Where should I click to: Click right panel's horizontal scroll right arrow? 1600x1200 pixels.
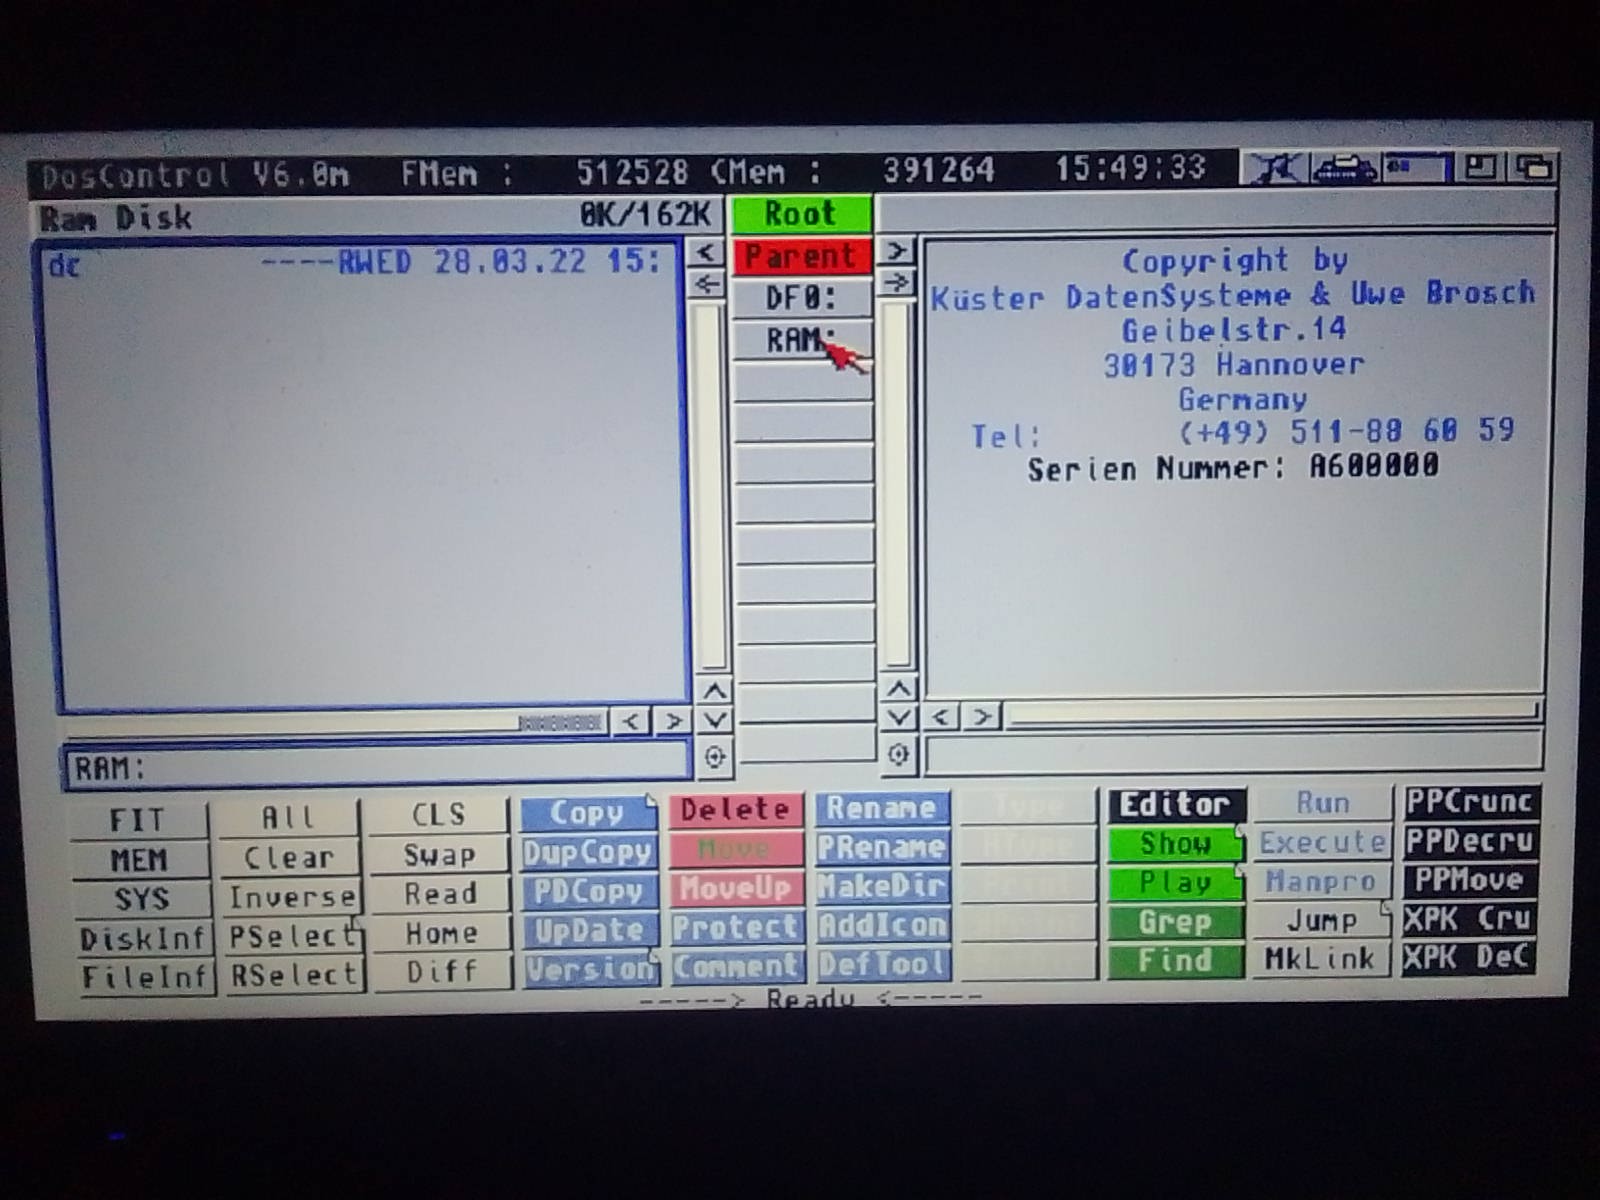(983, 716)
